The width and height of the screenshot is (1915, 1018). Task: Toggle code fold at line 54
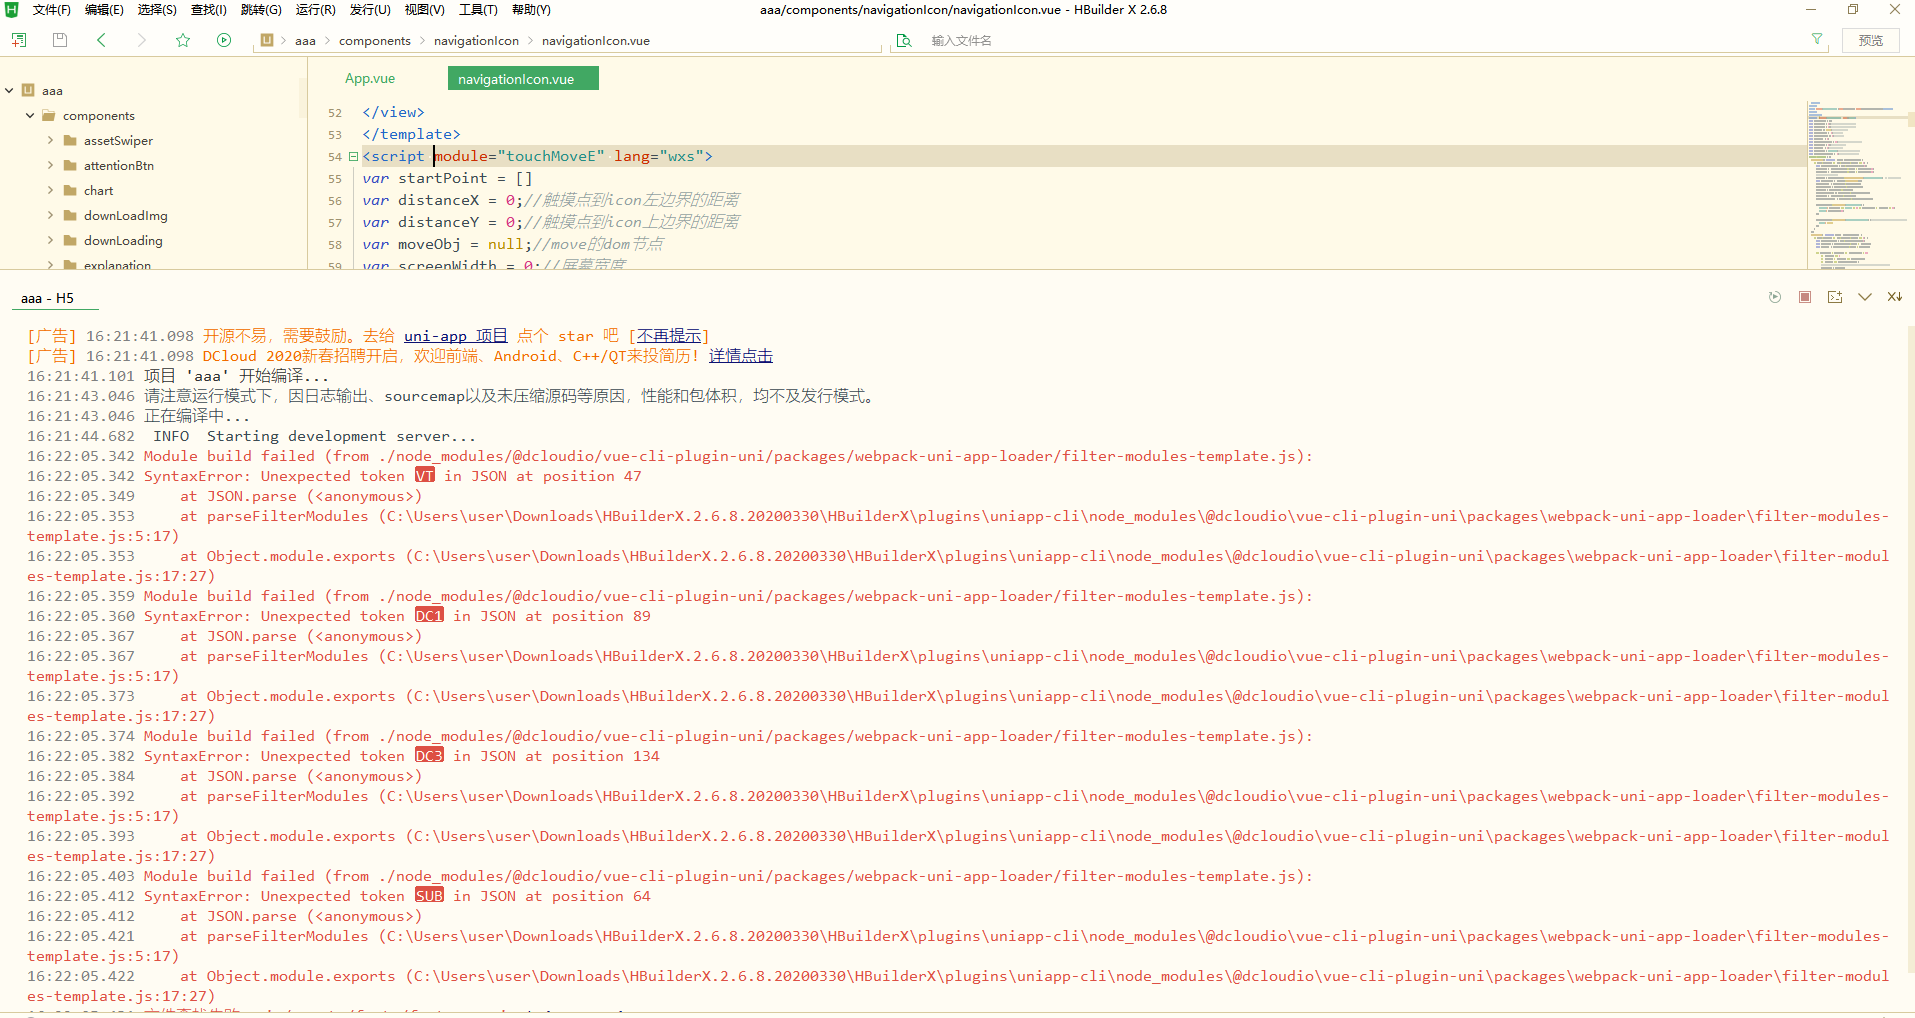pyautogui.click(x=353, y=156)
